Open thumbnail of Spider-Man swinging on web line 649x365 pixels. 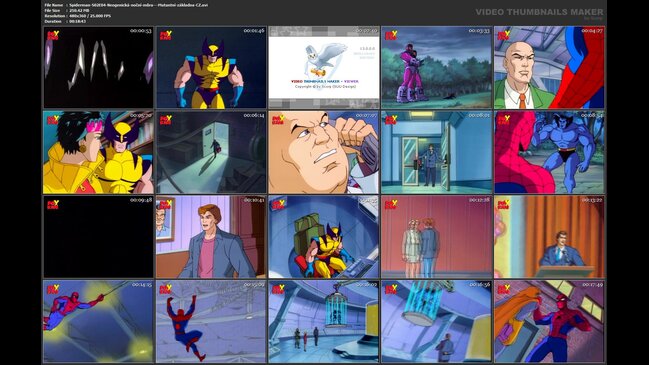[x=98, y=322]
